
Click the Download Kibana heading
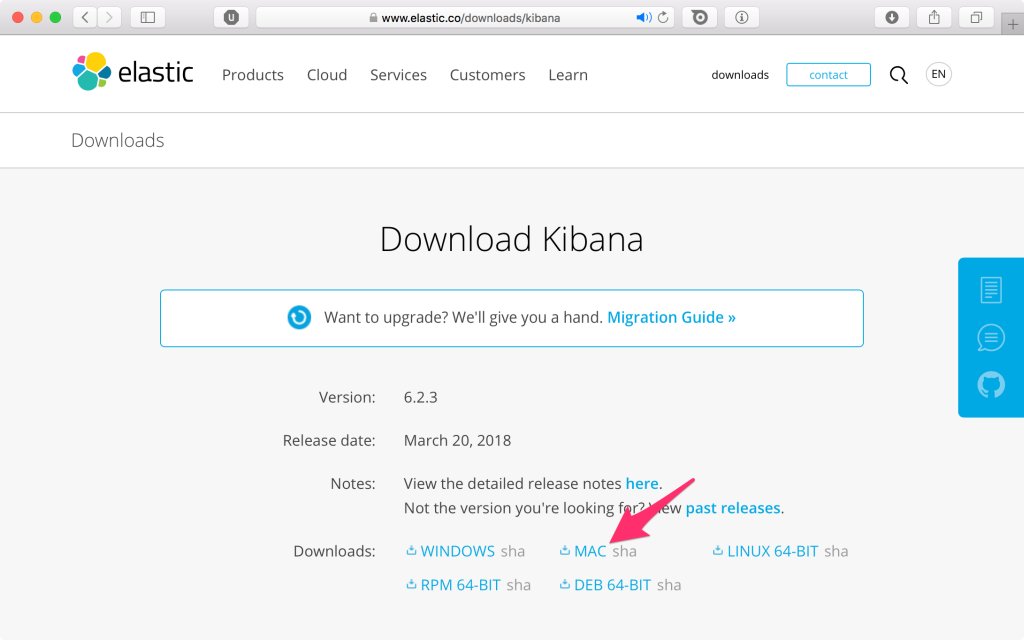pos(511,239)
